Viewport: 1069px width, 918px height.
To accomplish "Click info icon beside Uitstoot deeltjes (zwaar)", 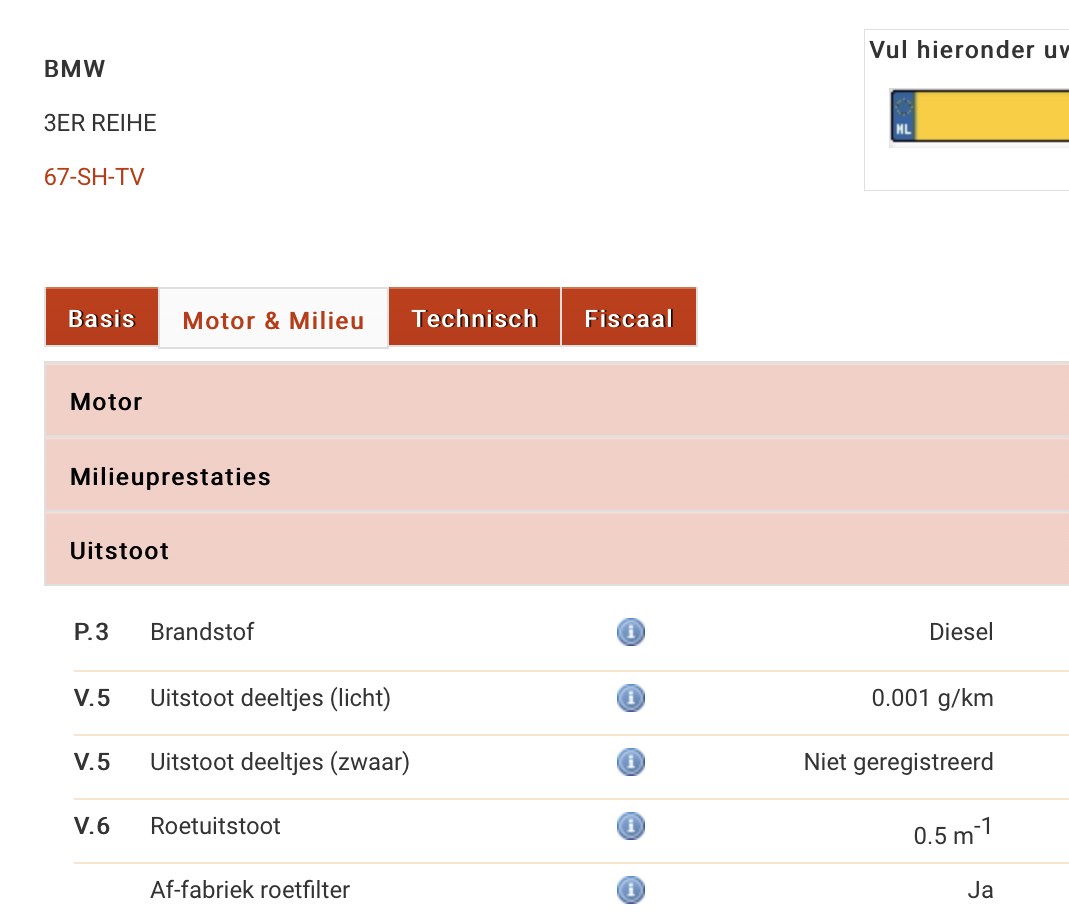I will tap(631, 762).
